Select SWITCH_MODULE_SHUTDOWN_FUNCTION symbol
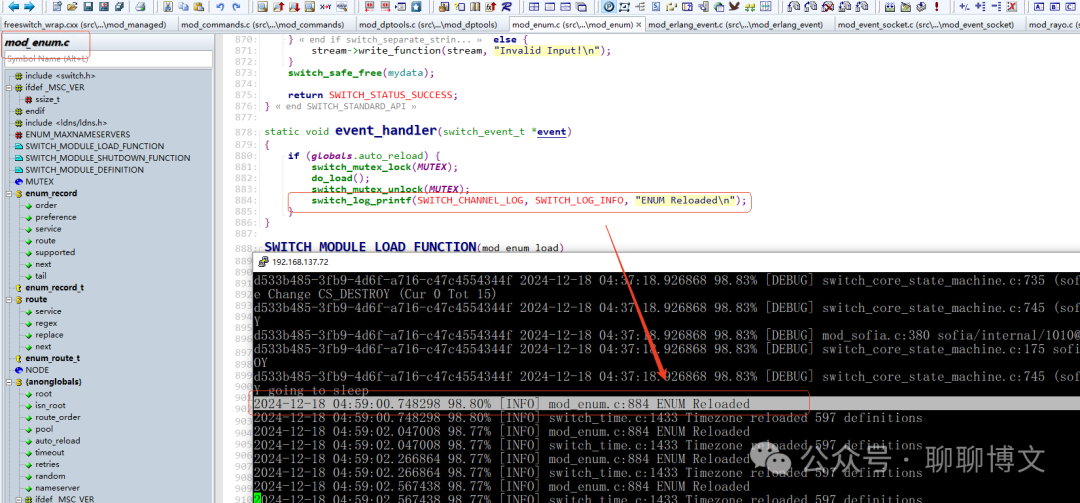The width and height of the screenshot is (1080, 503). coord(107,158)
